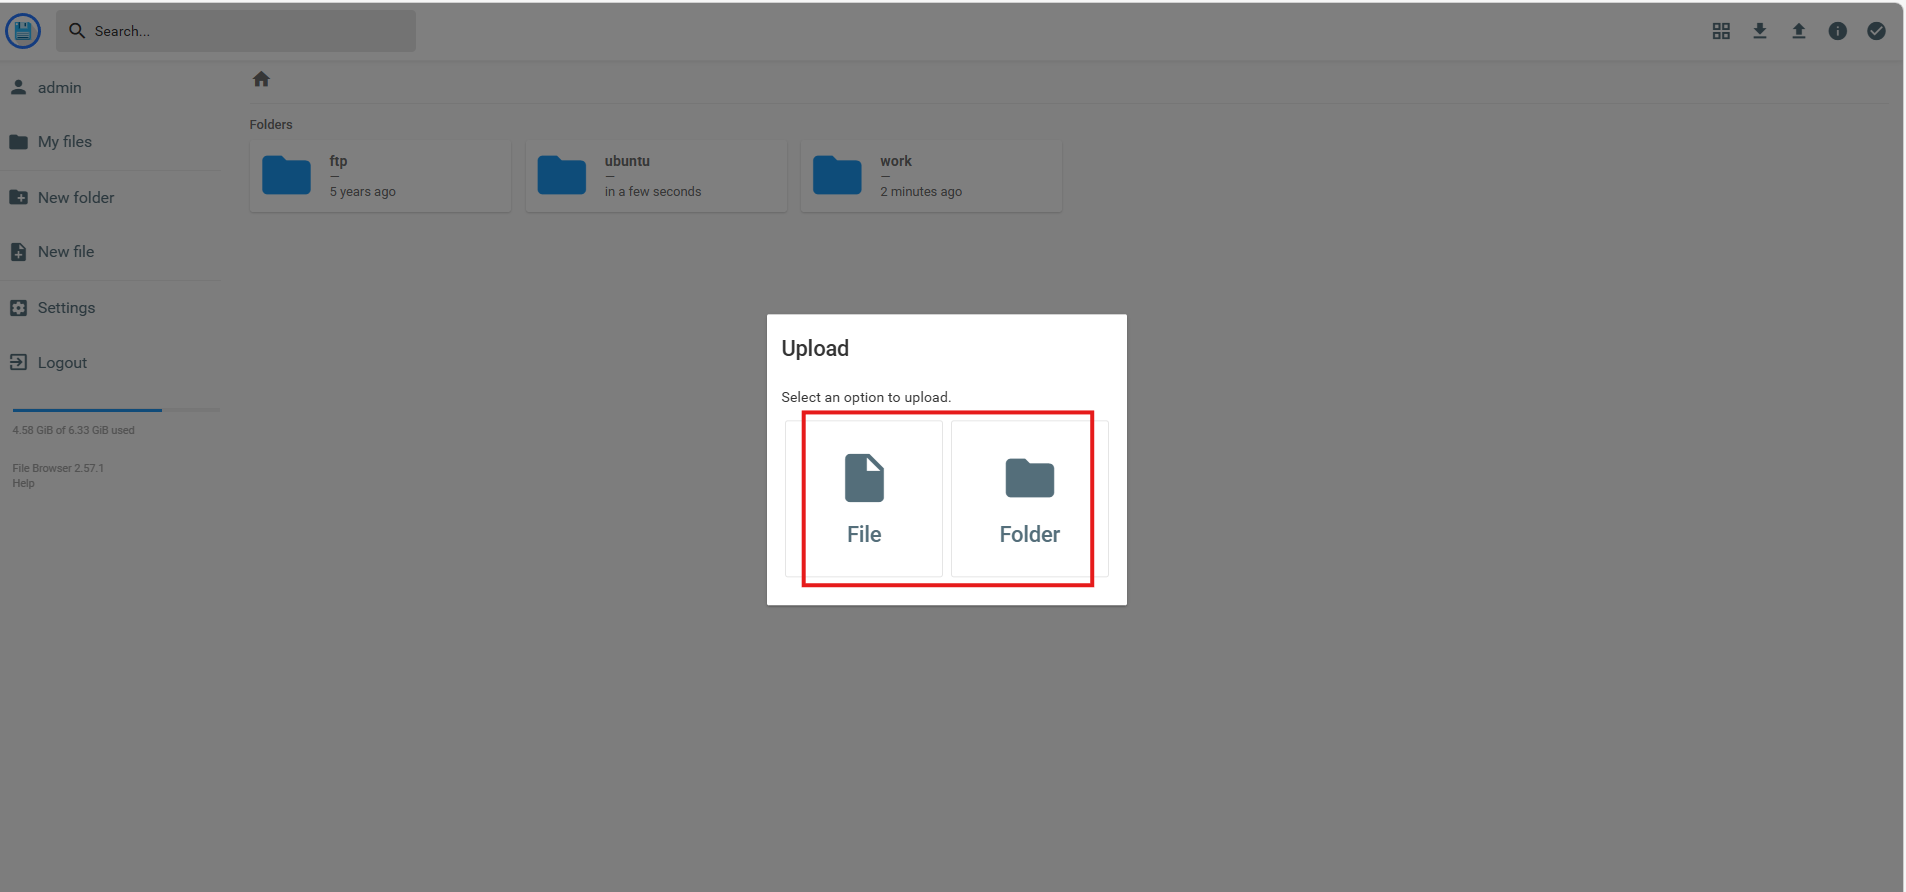
Task: Go to home breadcrumb icon
Action: pyautogui.click(x=261, y=79)
